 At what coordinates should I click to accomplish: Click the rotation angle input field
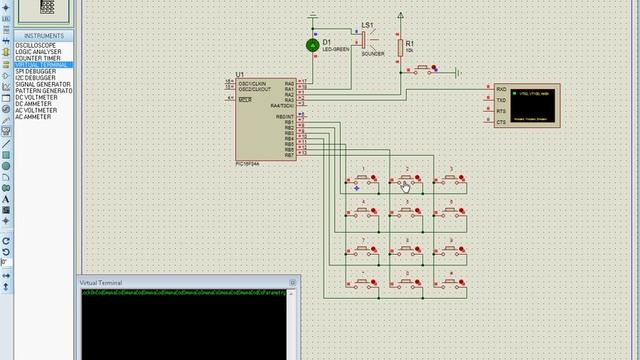[6, 262]
